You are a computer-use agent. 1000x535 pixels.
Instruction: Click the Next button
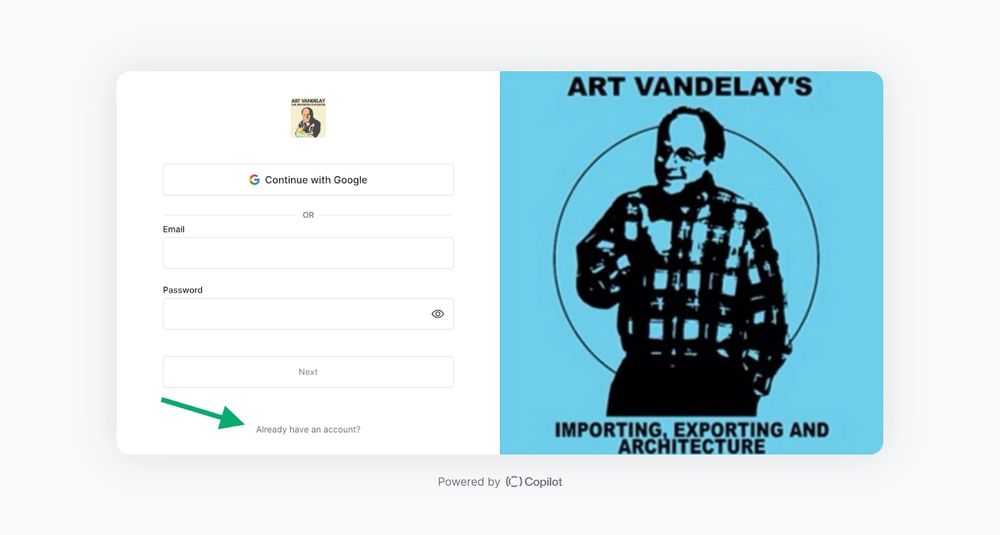(308, 372)
